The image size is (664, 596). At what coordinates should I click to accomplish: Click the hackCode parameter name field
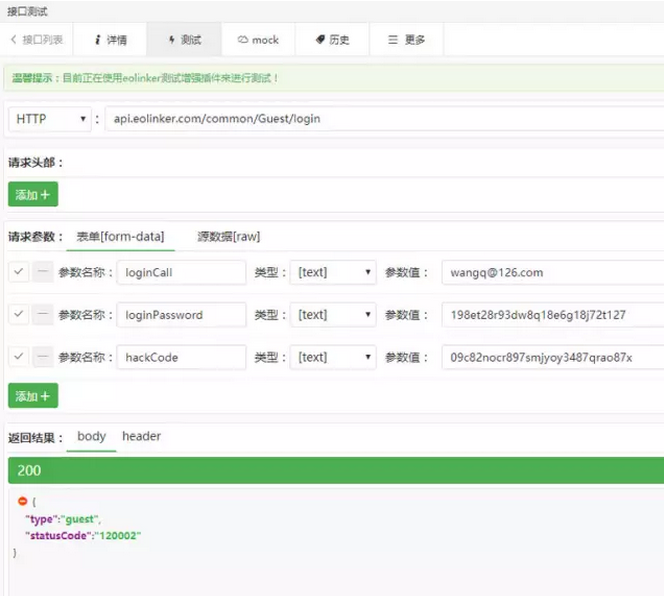click(x=181, y=358)
